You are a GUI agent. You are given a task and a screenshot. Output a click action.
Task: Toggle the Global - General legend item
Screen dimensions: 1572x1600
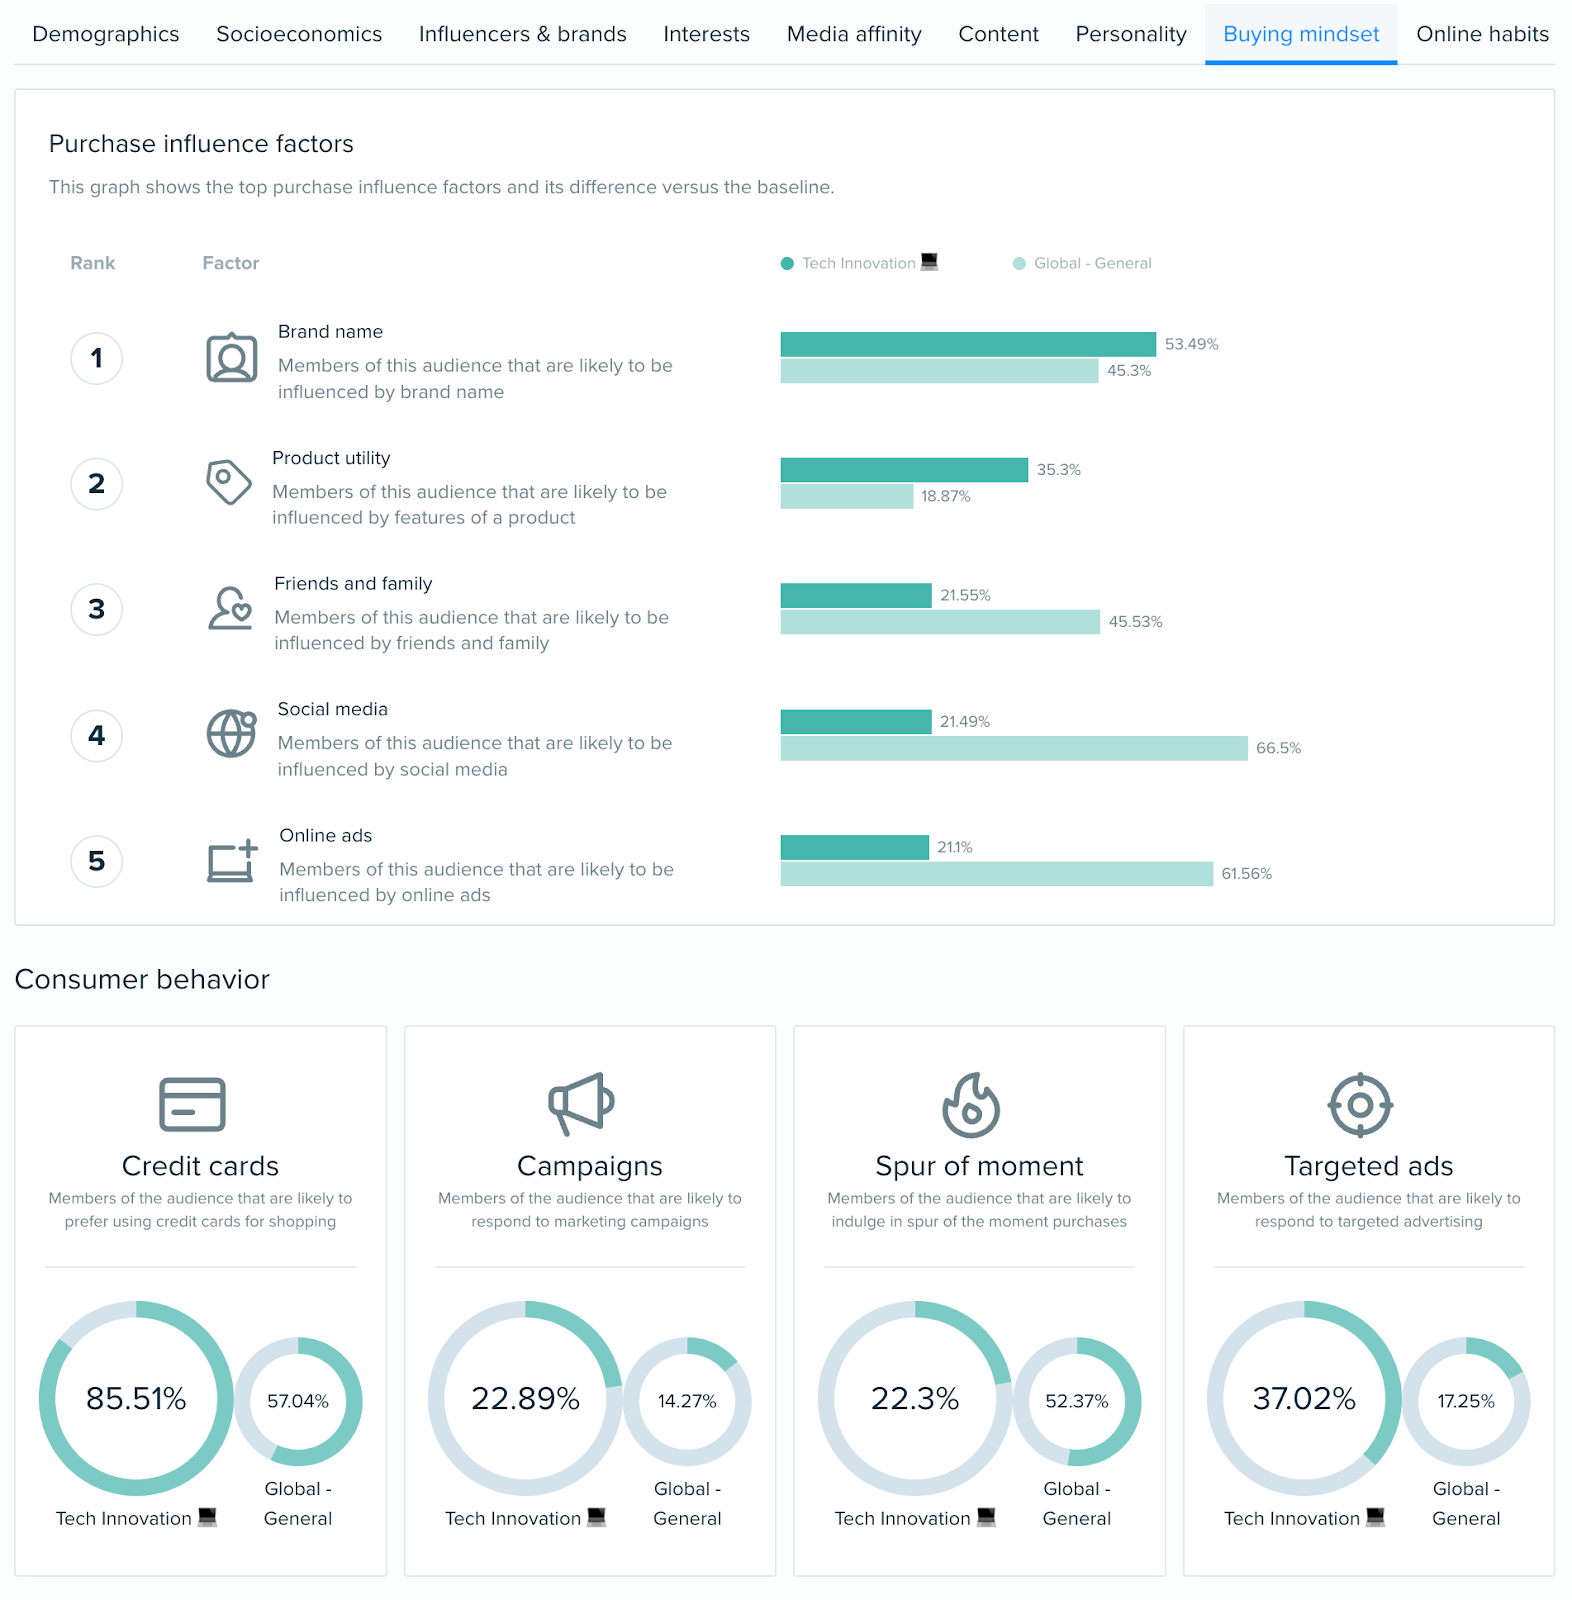click(1082, 263)
